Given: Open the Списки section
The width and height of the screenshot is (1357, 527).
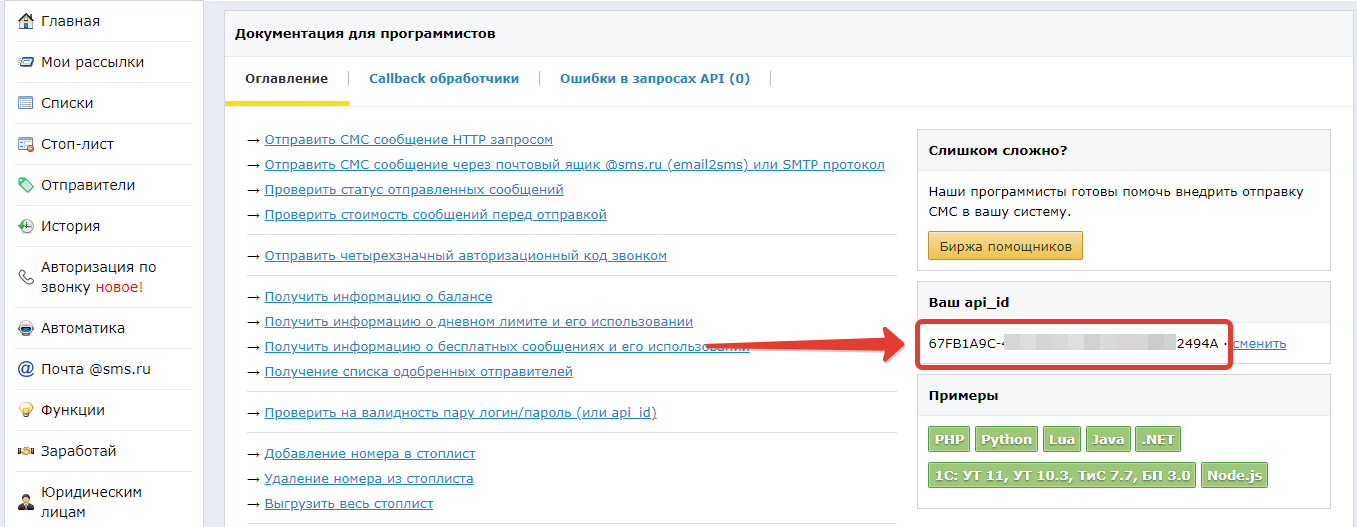Looking at the screenshot, I should click(67, 103).
